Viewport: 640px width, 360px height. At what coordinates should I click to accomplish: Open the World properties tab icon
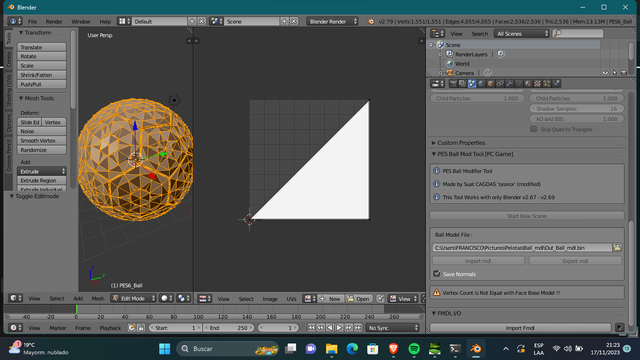click(481, 84)
